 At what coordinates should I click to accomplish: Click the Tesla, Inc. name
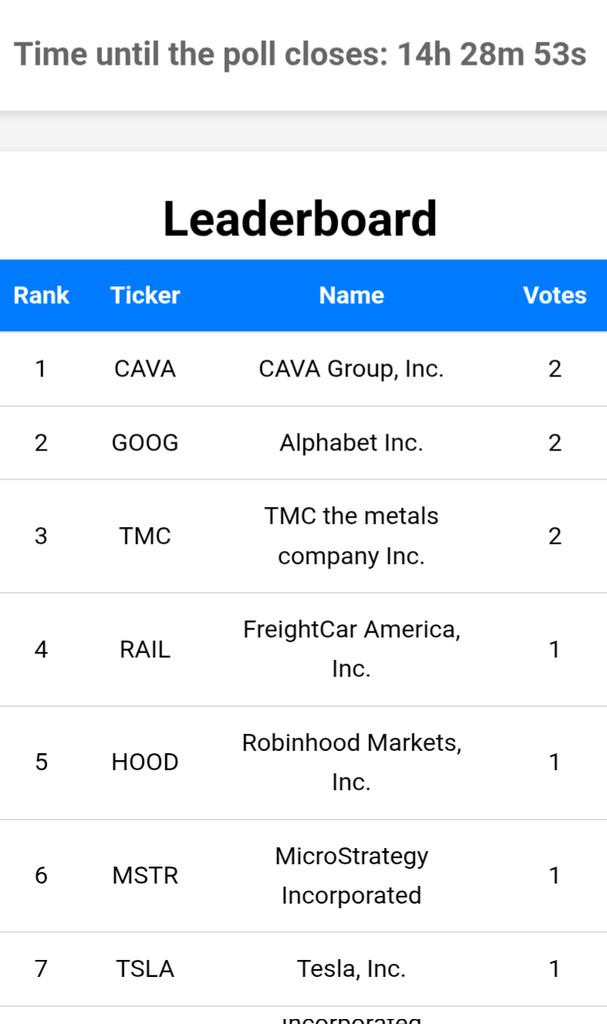coord(352,968)
